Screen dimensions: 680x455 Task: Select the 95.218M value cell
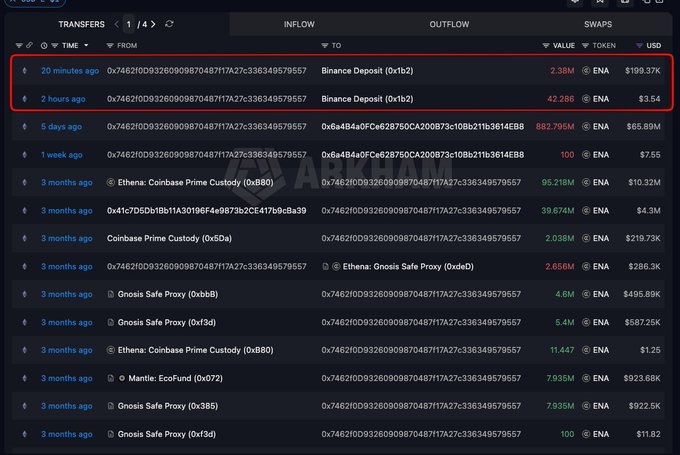pos(558,183)
